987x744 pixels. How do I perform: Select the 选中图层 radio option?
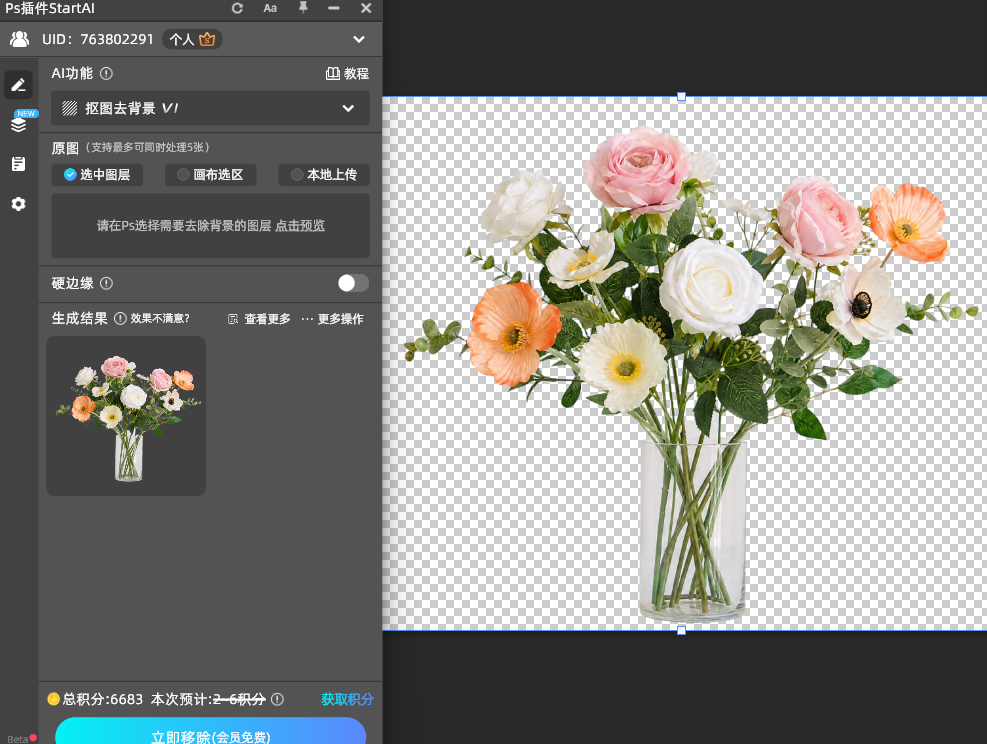tap(97, 174)
